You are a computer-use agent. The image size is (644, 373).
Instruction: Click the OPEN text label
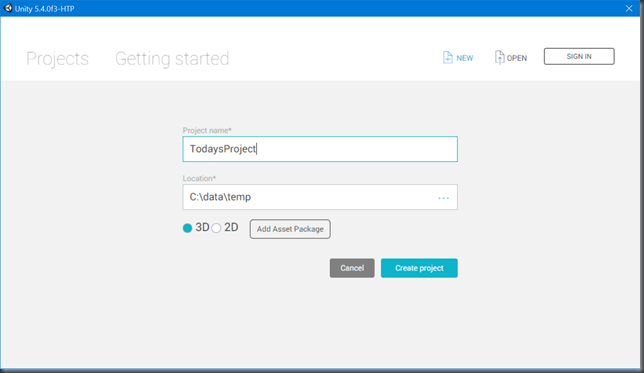pyautogui.click(x=517, y=58)
